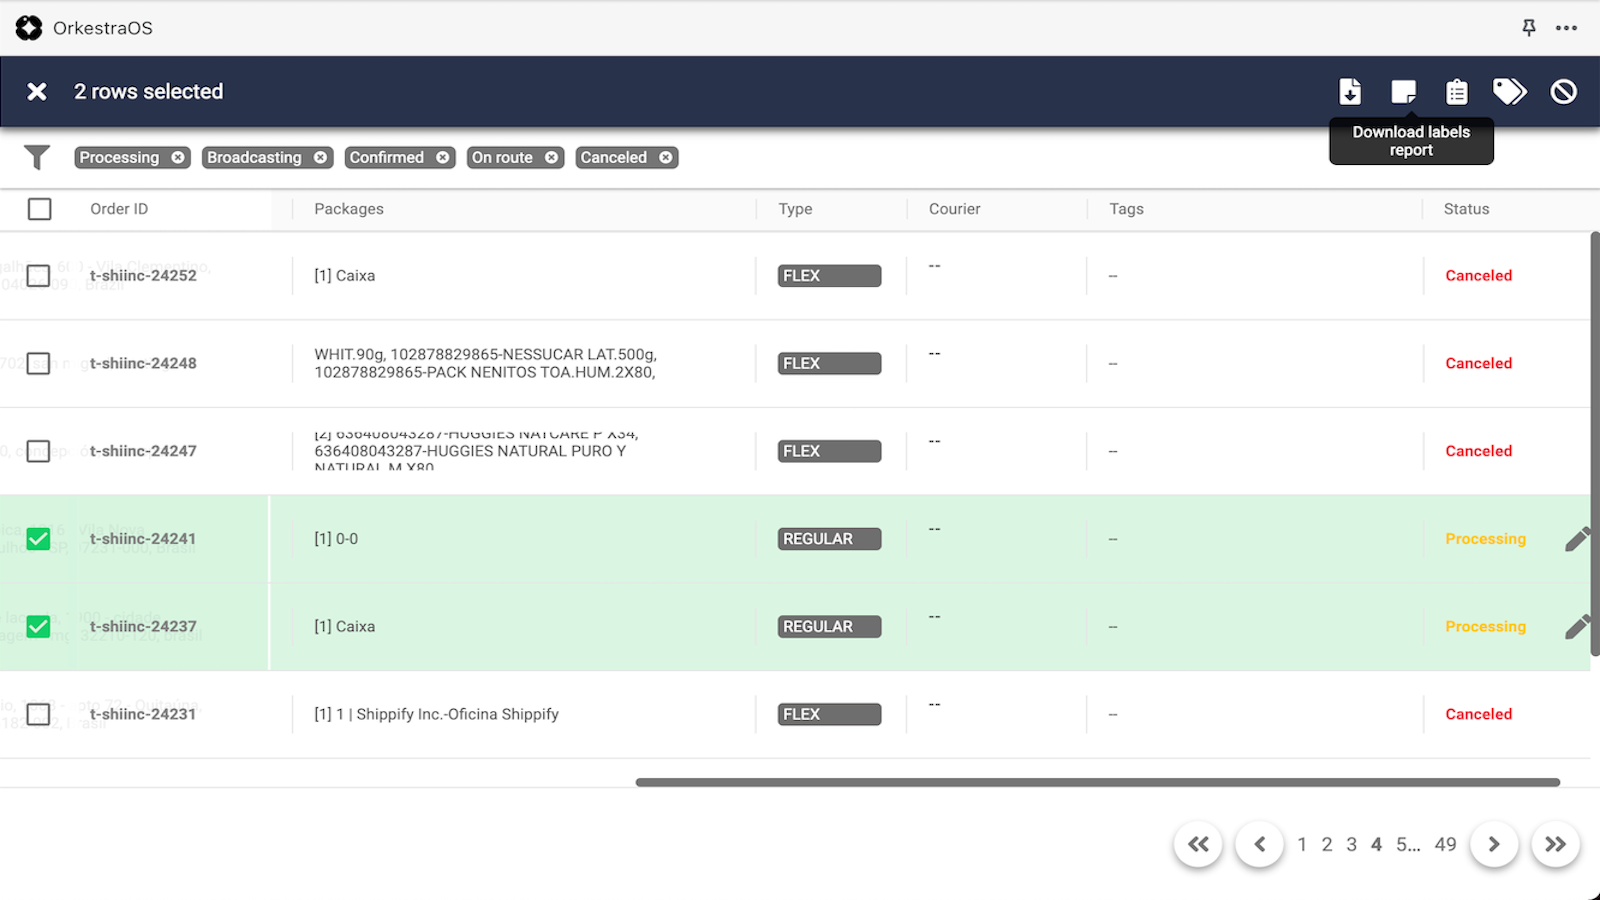Go to the first page of results
The width and height of the screenshot is (1600, 900).
point(1198,845)
